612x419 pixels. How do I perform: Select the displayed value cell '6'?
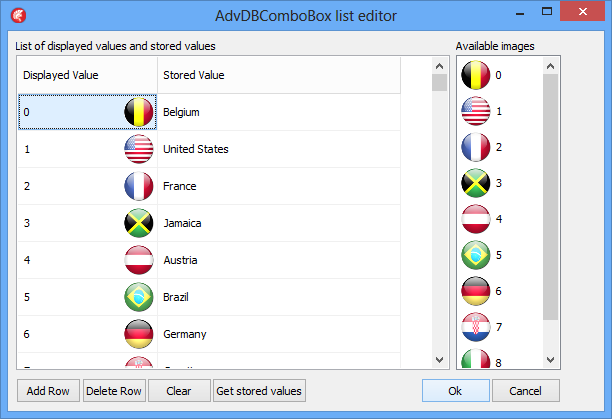[x=87, y=334]
